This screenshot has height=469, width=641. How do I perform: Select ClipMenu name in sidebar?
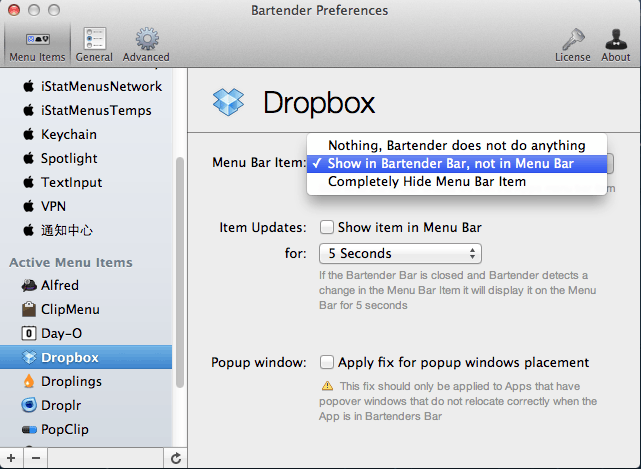click(70, 310)
